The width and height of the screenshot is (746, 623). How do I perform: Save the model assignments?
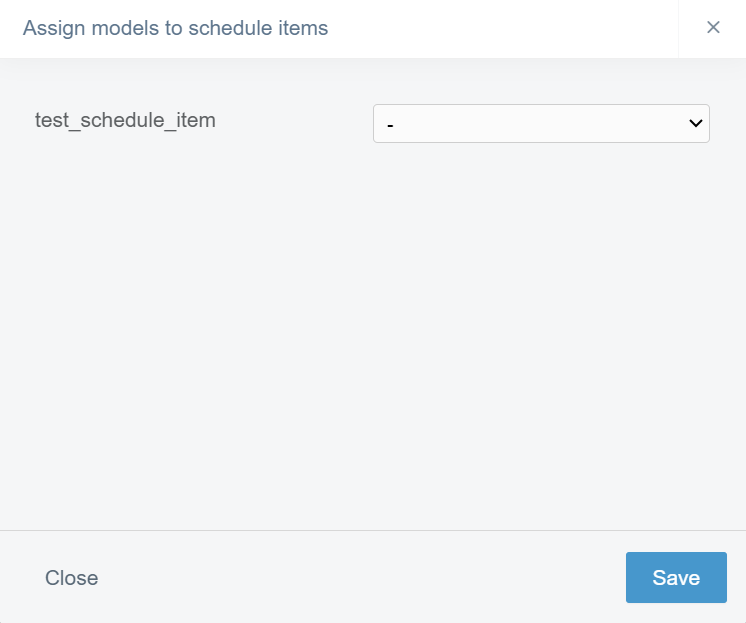point(676,578)
